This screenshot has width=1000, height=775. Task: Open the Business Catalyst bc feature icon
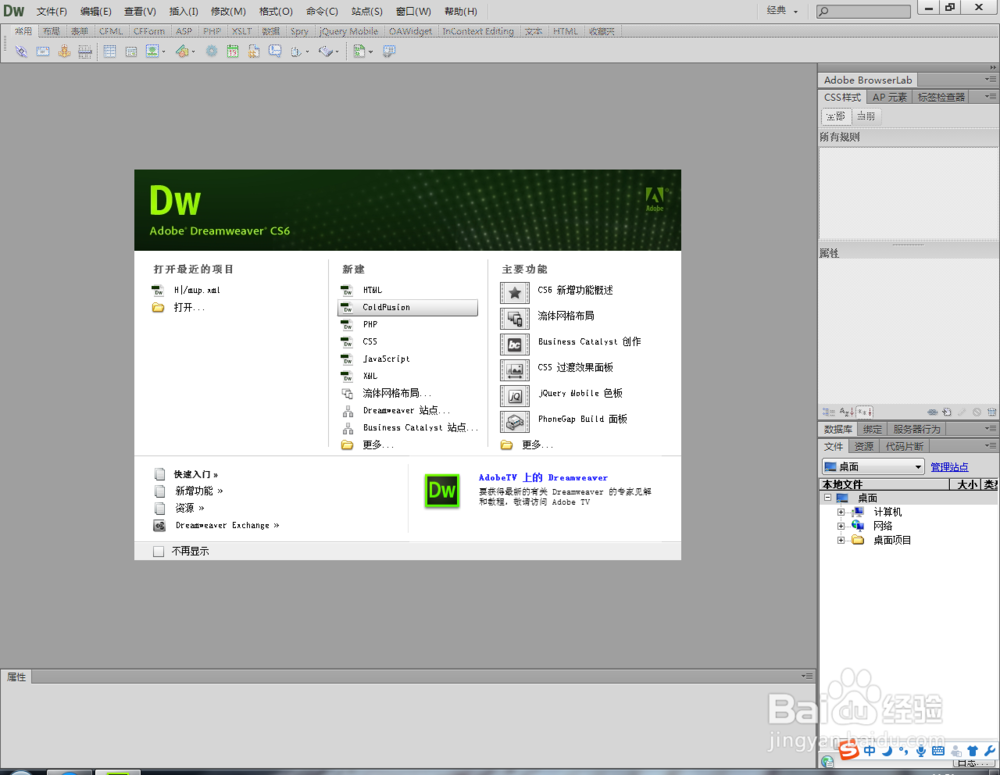[x=515, y=344]
